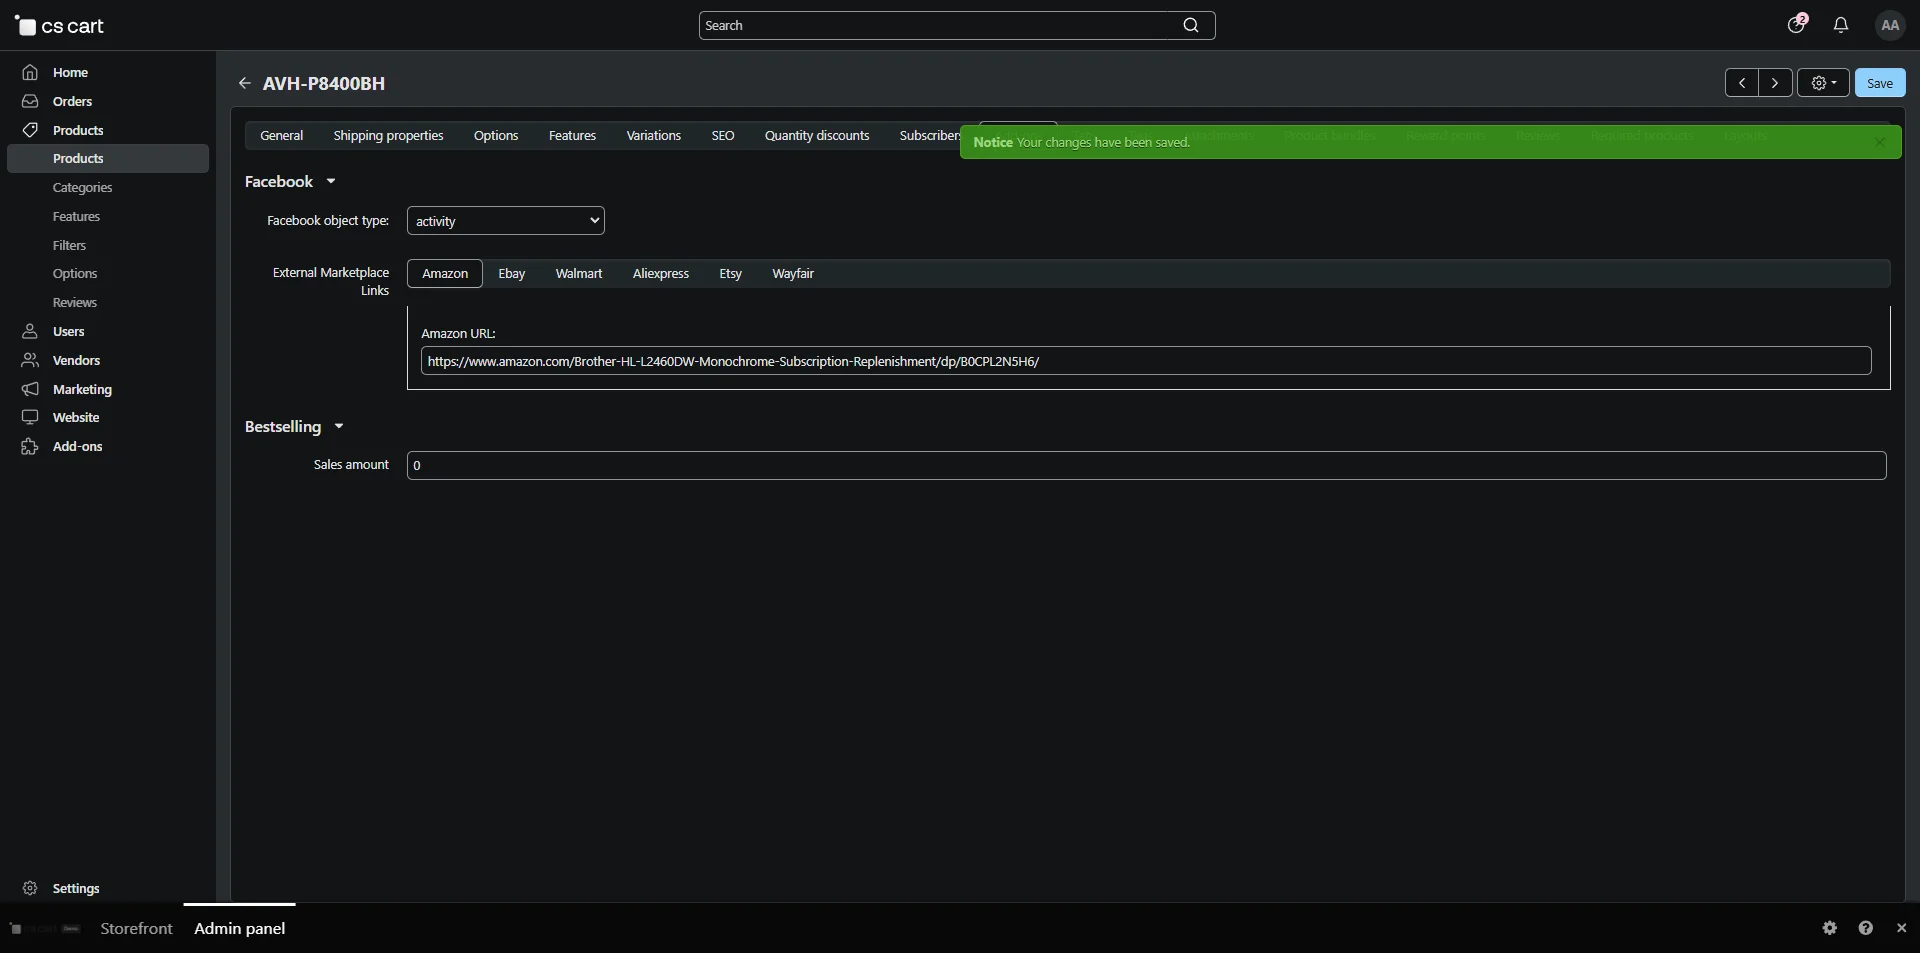Open the AA user account avatar

(x=1889, y=26)
